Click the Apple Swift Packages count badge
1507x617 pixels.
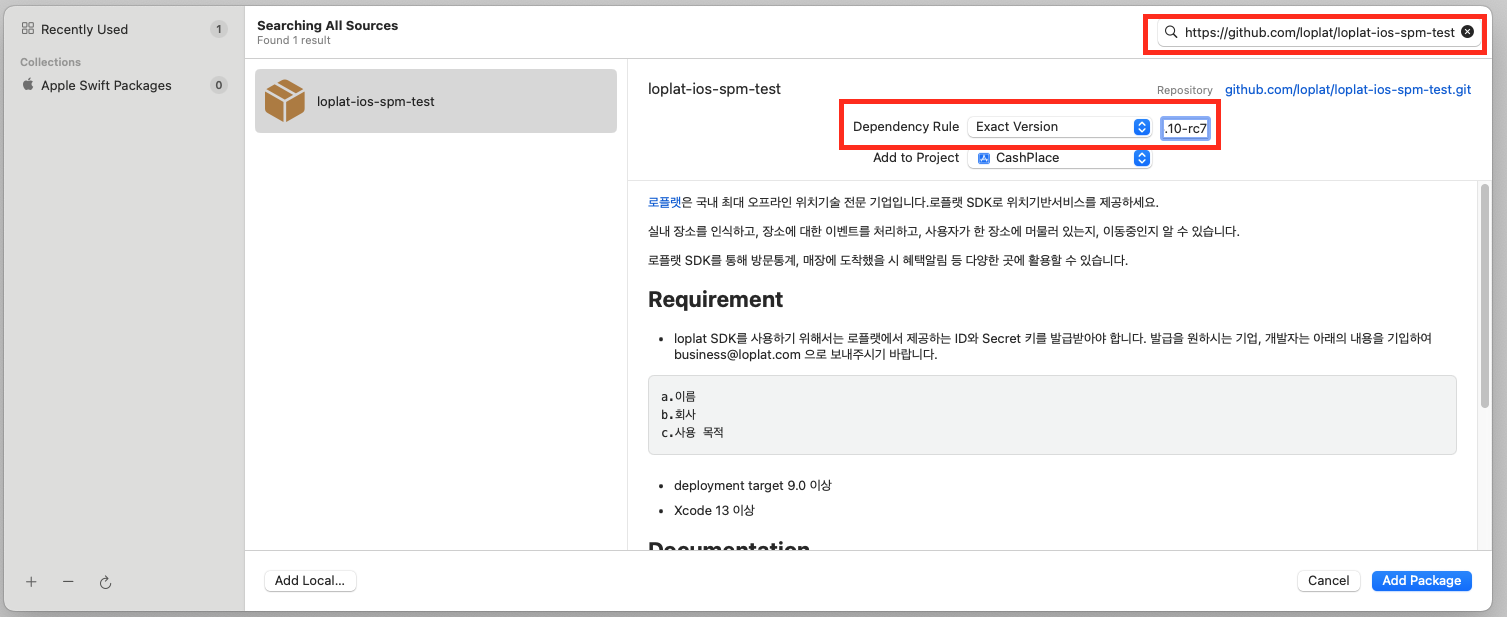click(219, 85)
